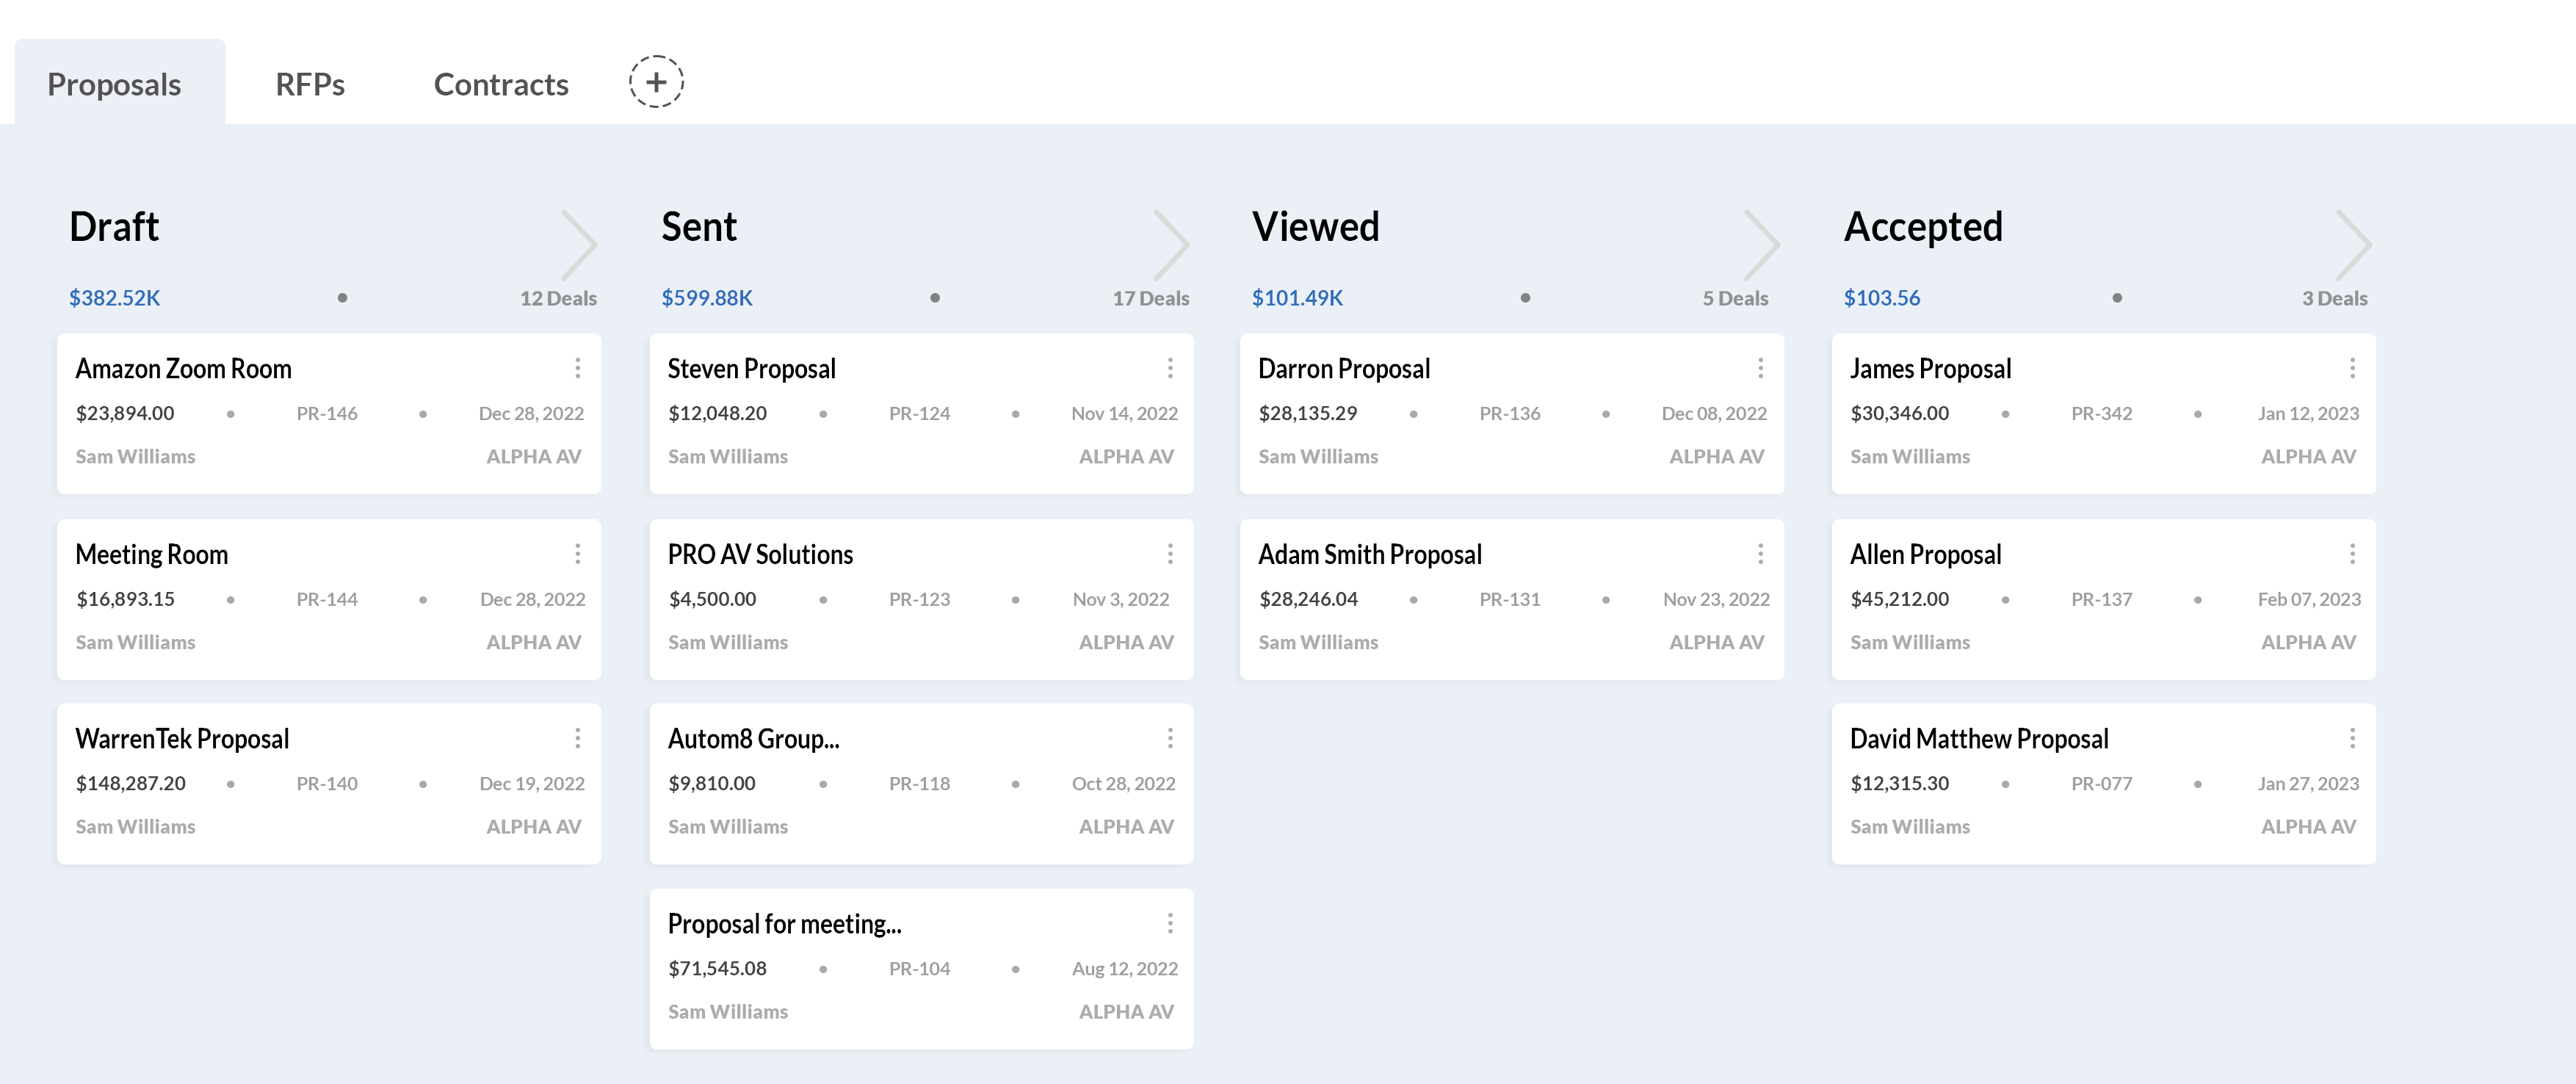
Task: Switch to the RFPs tab
Action: click(x=310, y=84)
